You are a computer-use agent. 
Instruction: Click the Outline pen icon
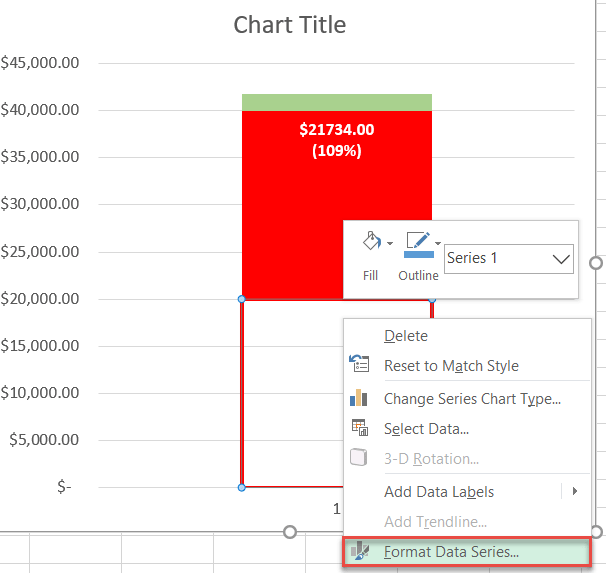point(417,243)
